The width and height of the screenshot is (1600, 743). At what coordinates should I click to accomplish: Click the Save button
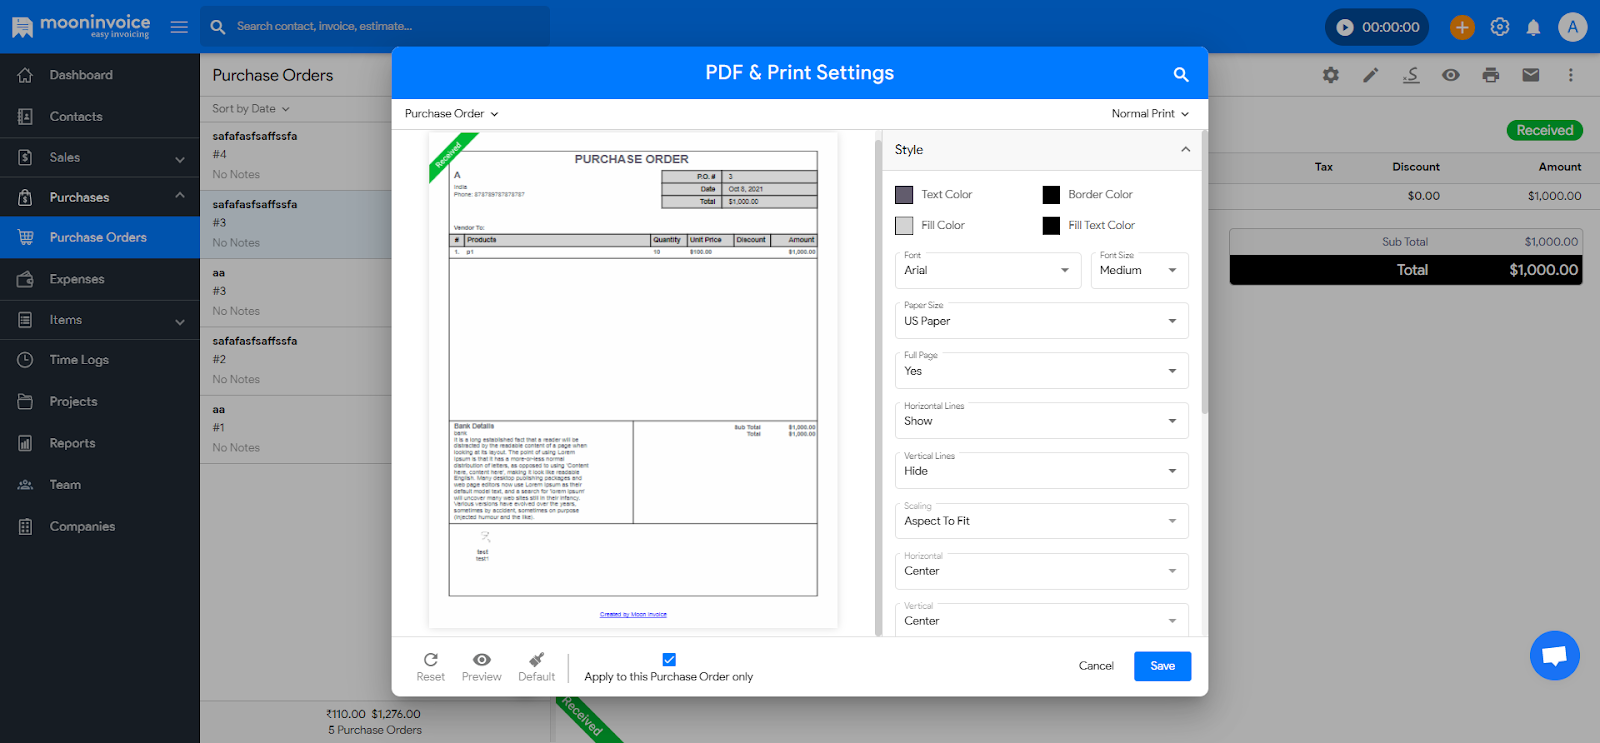pos(1162,666)
